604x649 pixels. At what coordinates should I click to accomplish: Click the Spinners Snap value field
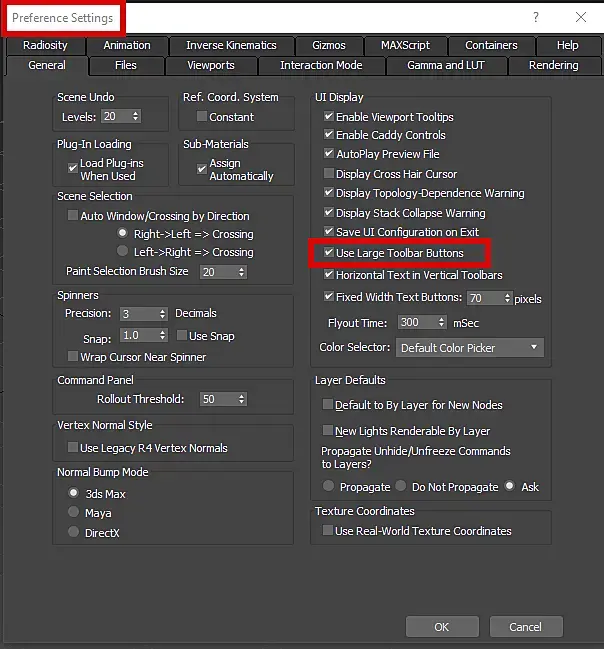(139, 335)
